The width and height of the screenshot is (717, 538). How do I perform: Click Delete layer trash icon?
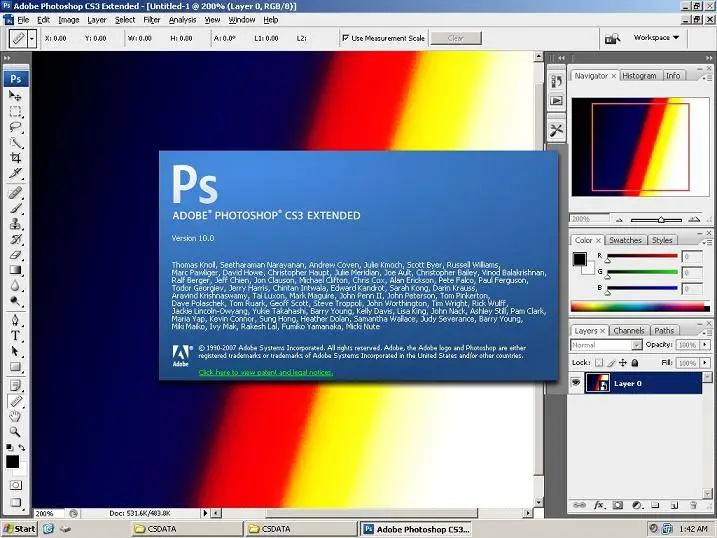[693, 505]
